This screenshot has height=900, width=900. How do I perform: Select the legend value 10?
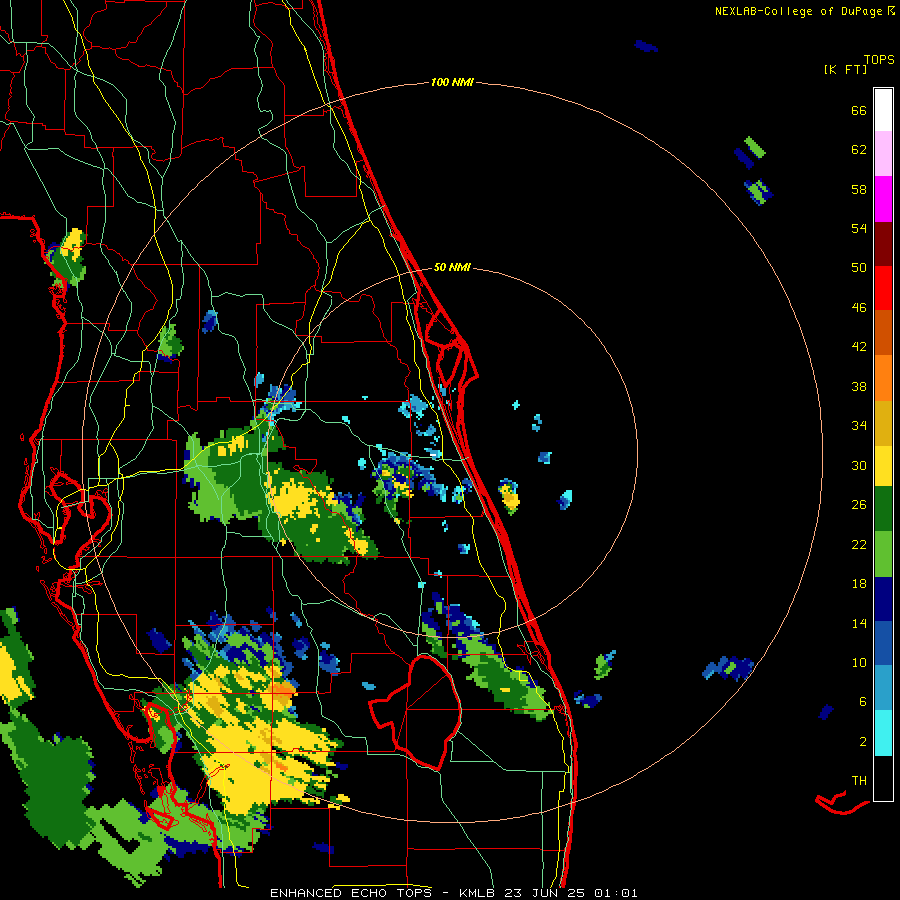point(859,662)
